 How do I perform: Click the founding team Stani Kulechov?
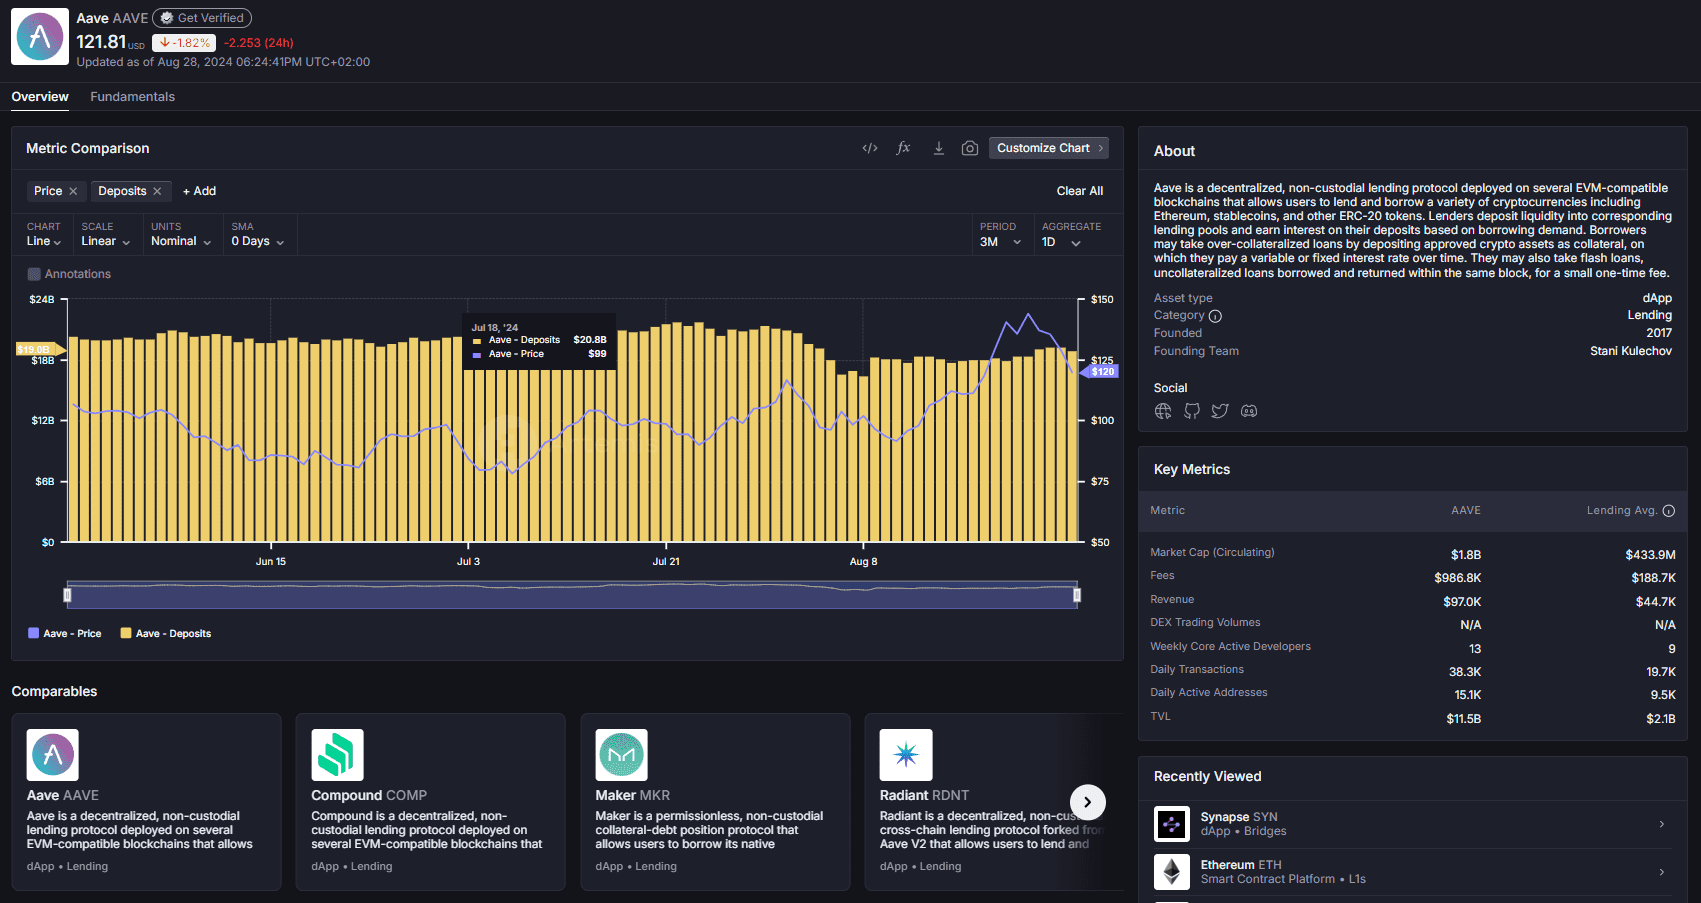point(1631,351)
